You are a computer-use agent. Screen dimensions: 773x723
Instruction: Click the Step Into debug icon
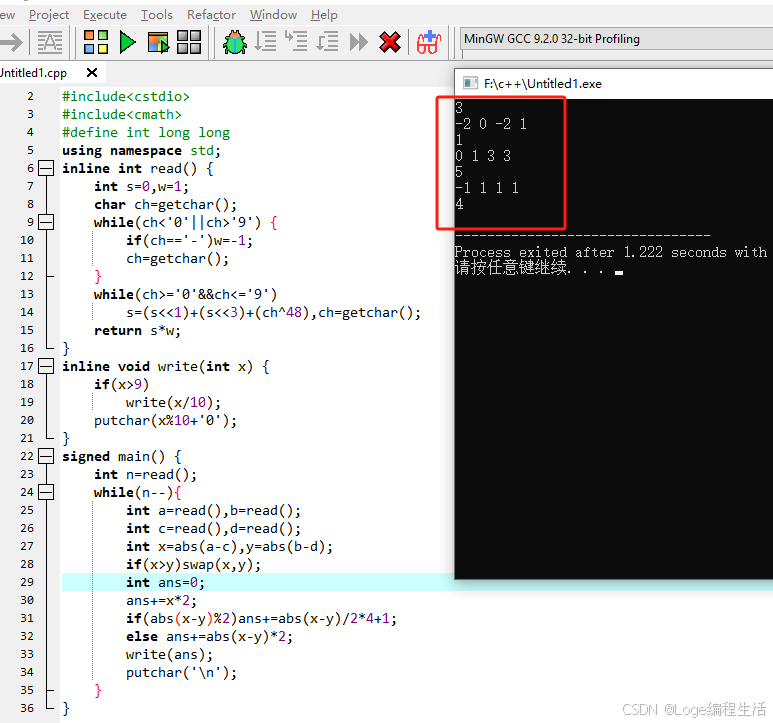pyautogui.click(x=296, y=42)
